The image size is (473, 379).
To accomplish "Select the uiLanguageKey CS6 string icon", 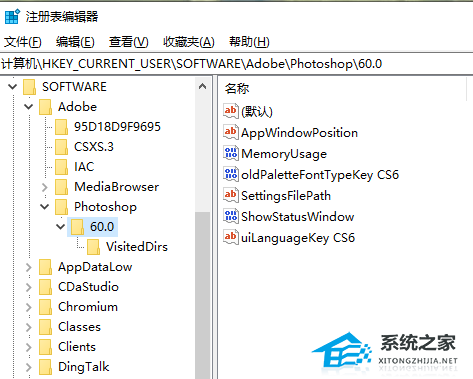I will 231,237.
